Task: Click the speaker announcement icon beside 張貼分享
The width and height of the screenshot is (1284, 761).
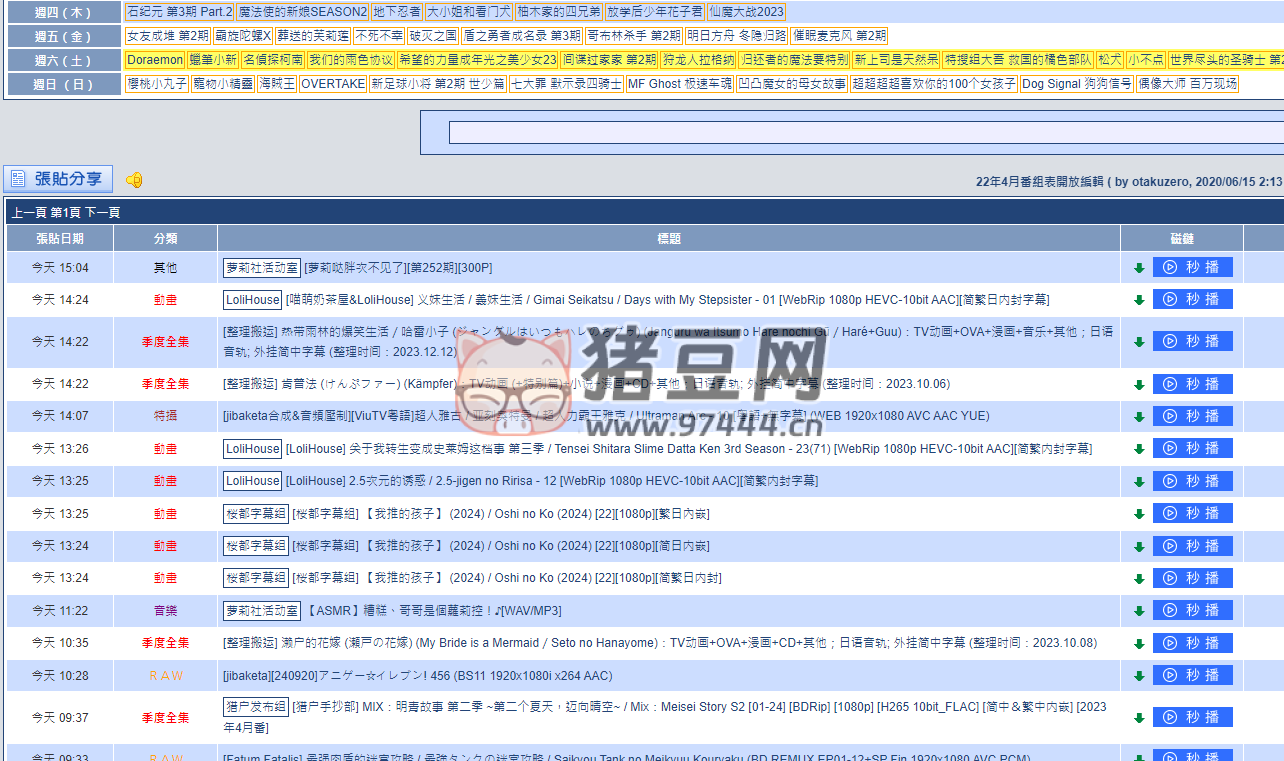Action: pos(134,179)
